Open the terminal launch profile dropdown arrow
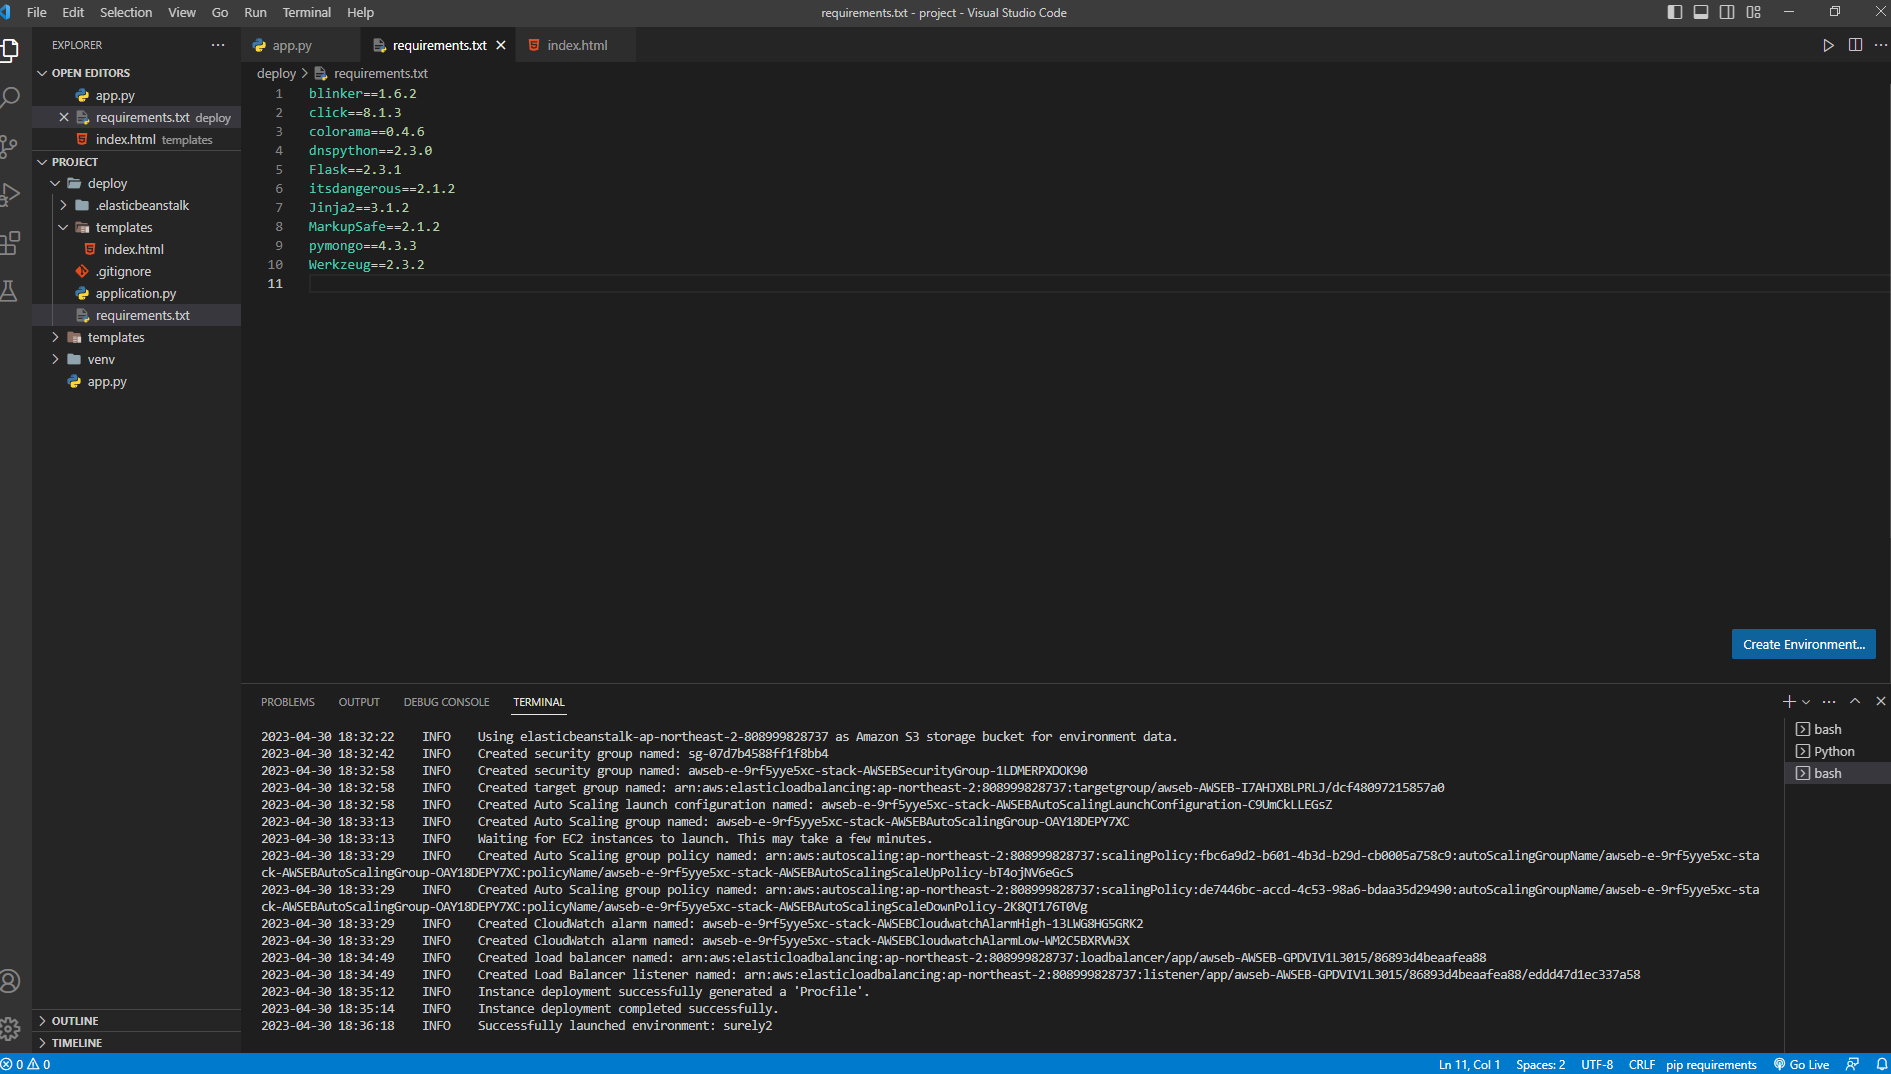 point(1806,702)
